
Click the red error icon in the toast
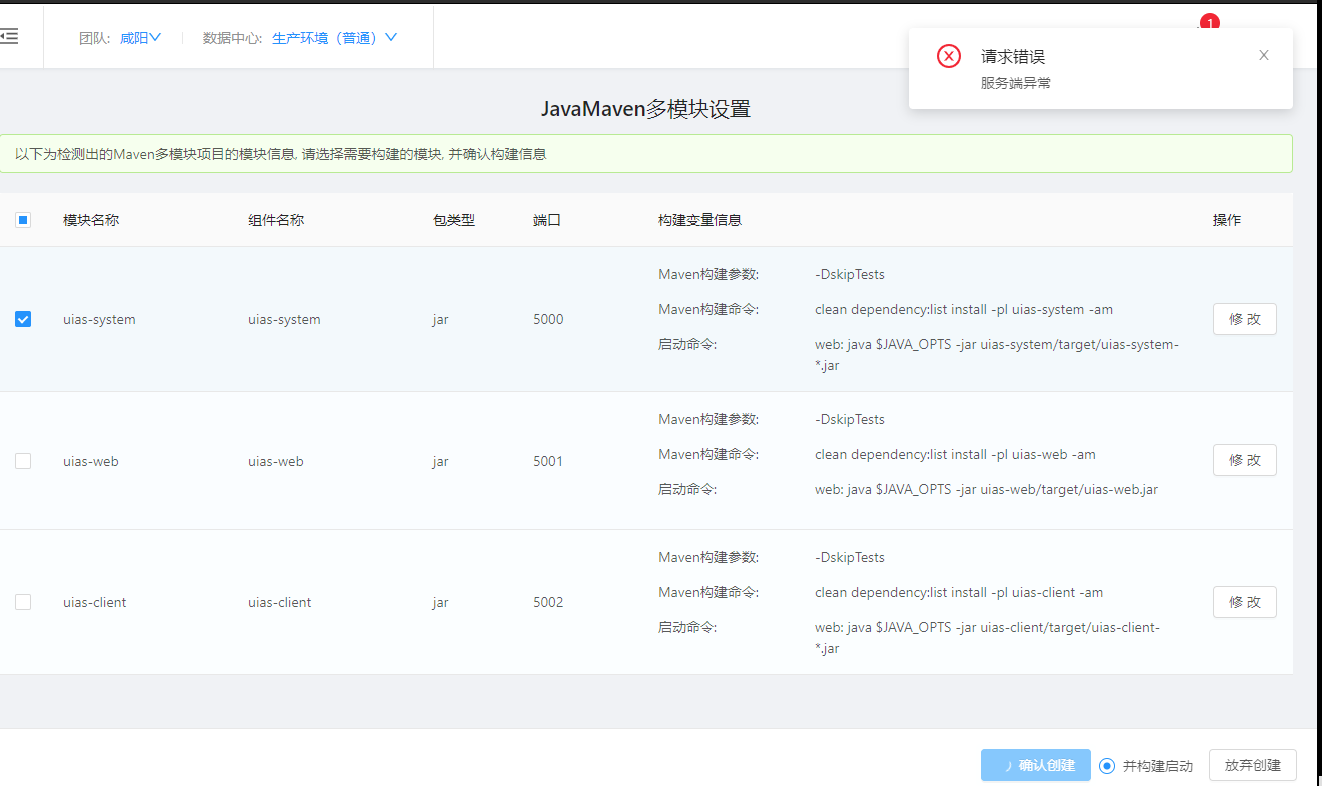[x=948, y=56]
